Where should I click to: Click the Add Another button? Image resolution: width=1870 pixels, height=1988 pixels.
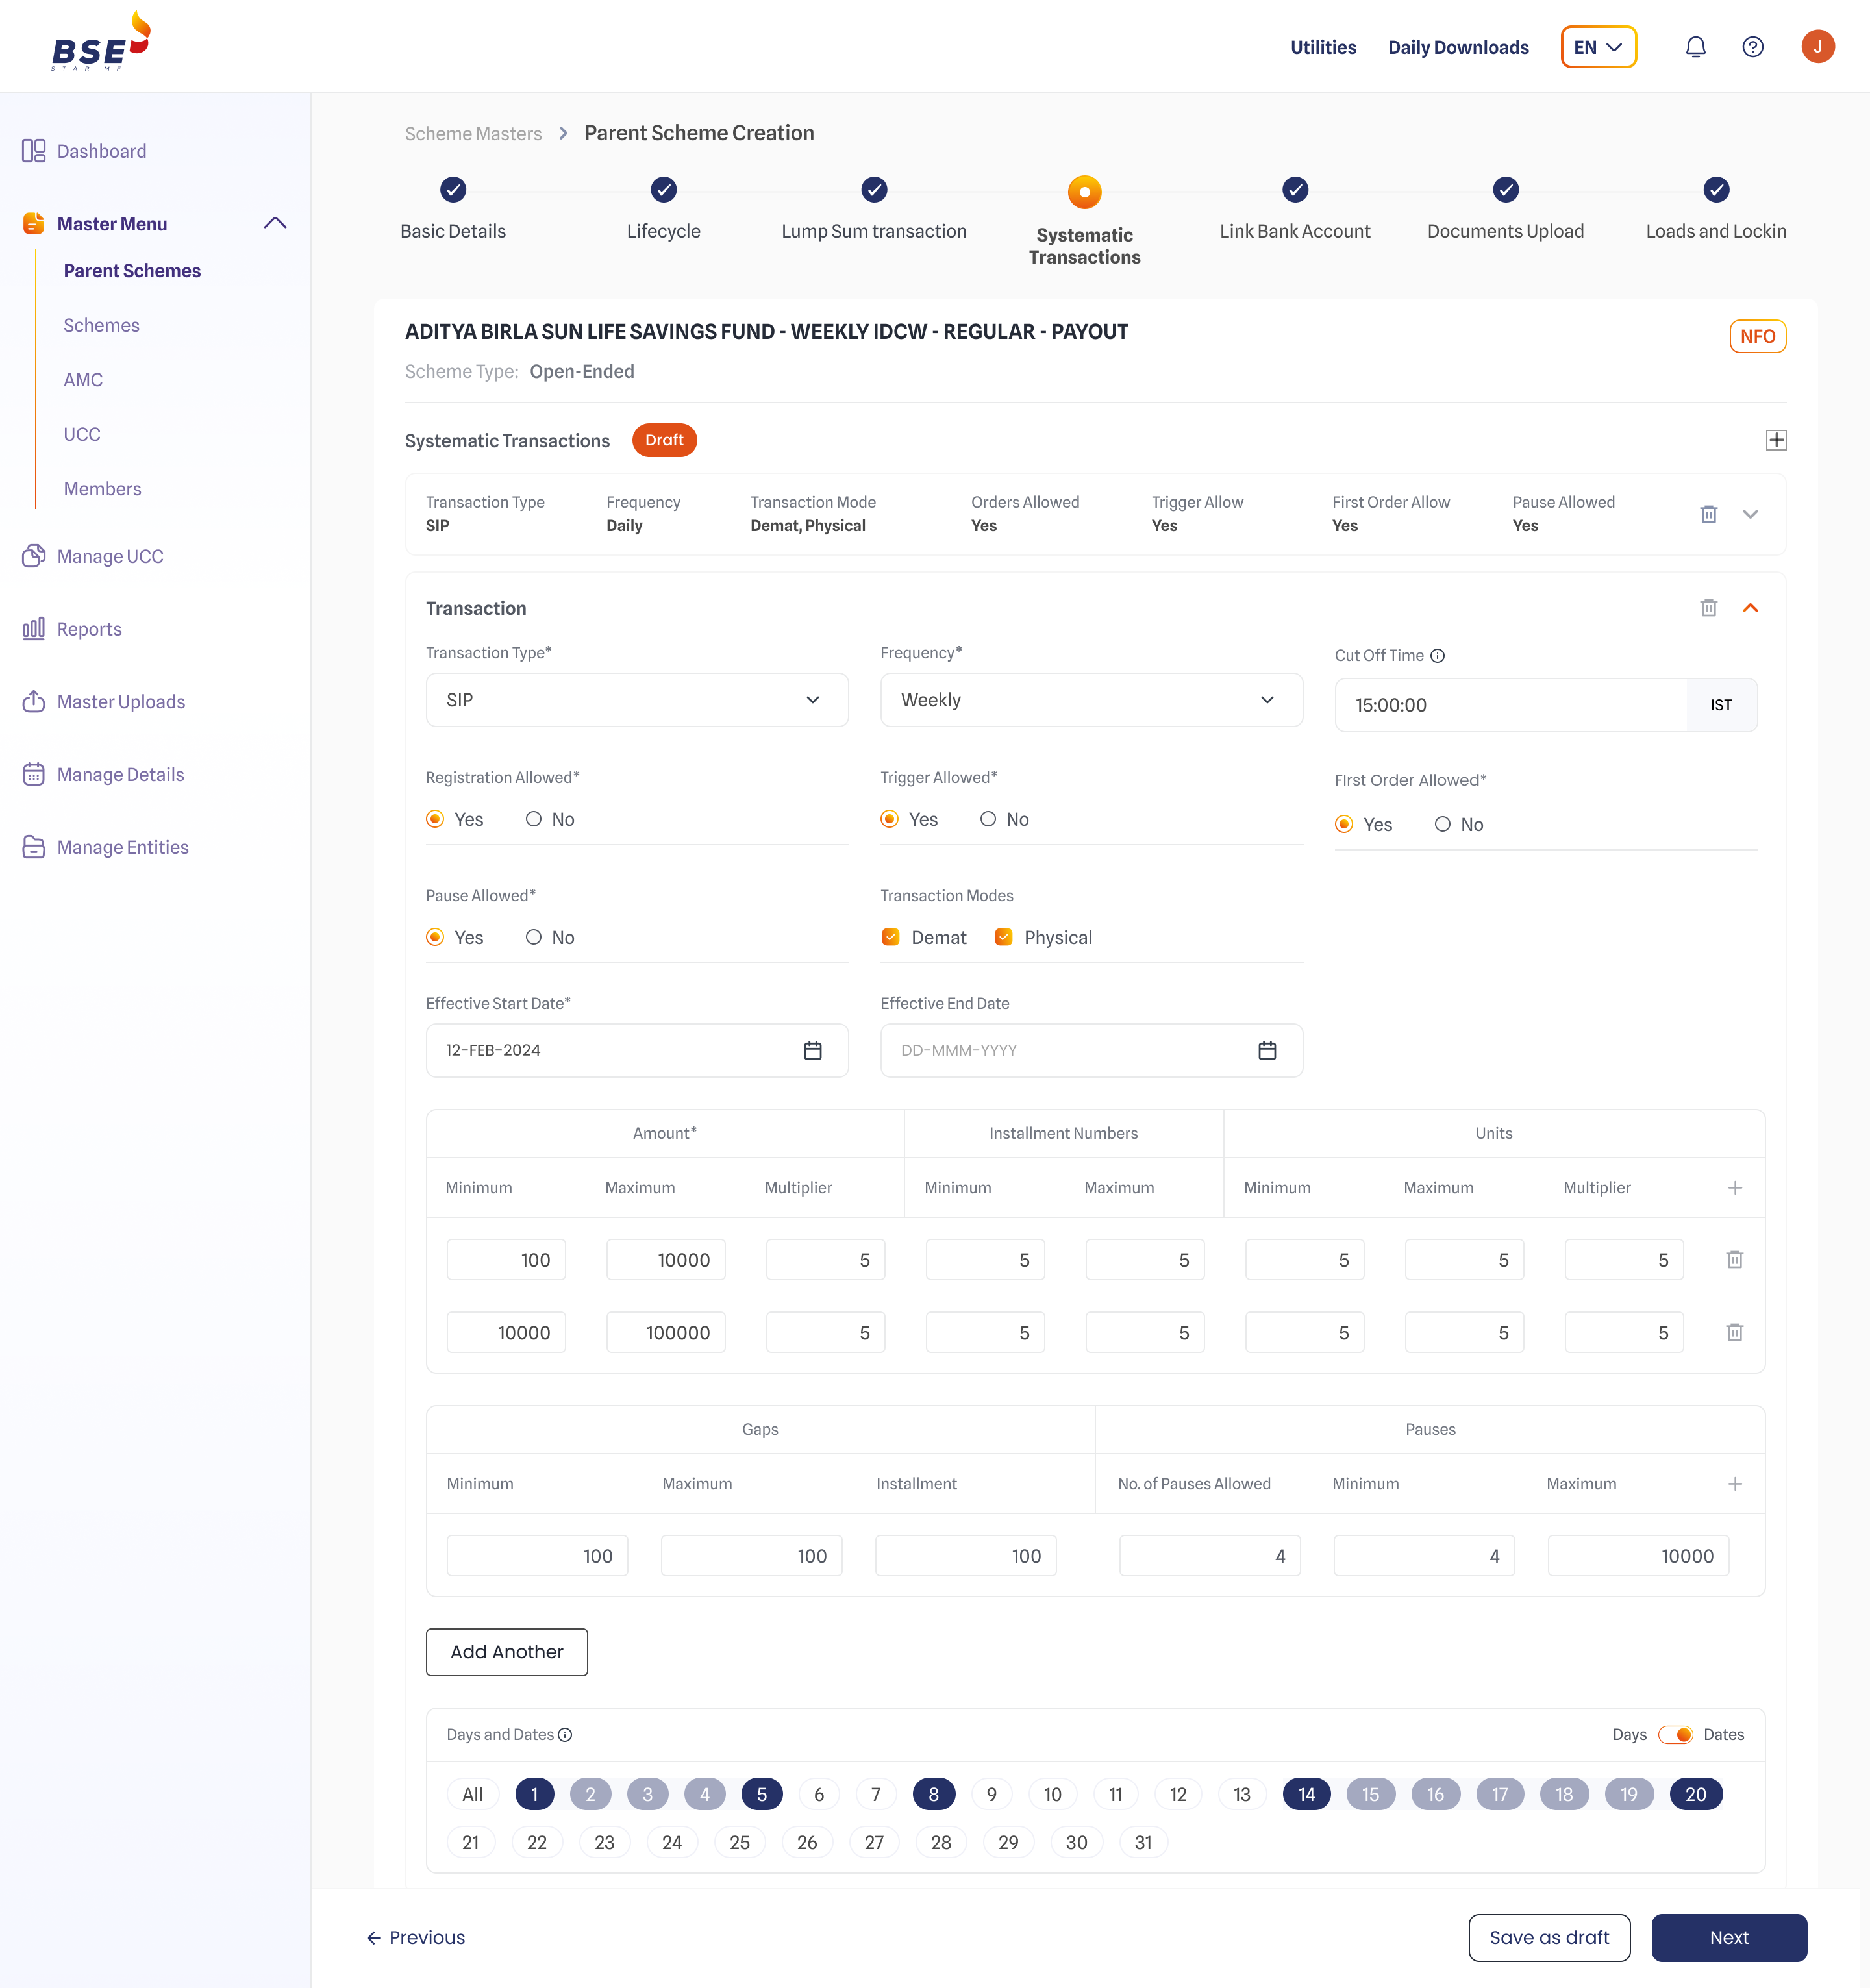pyautogui.click(x=506, y=1652)
